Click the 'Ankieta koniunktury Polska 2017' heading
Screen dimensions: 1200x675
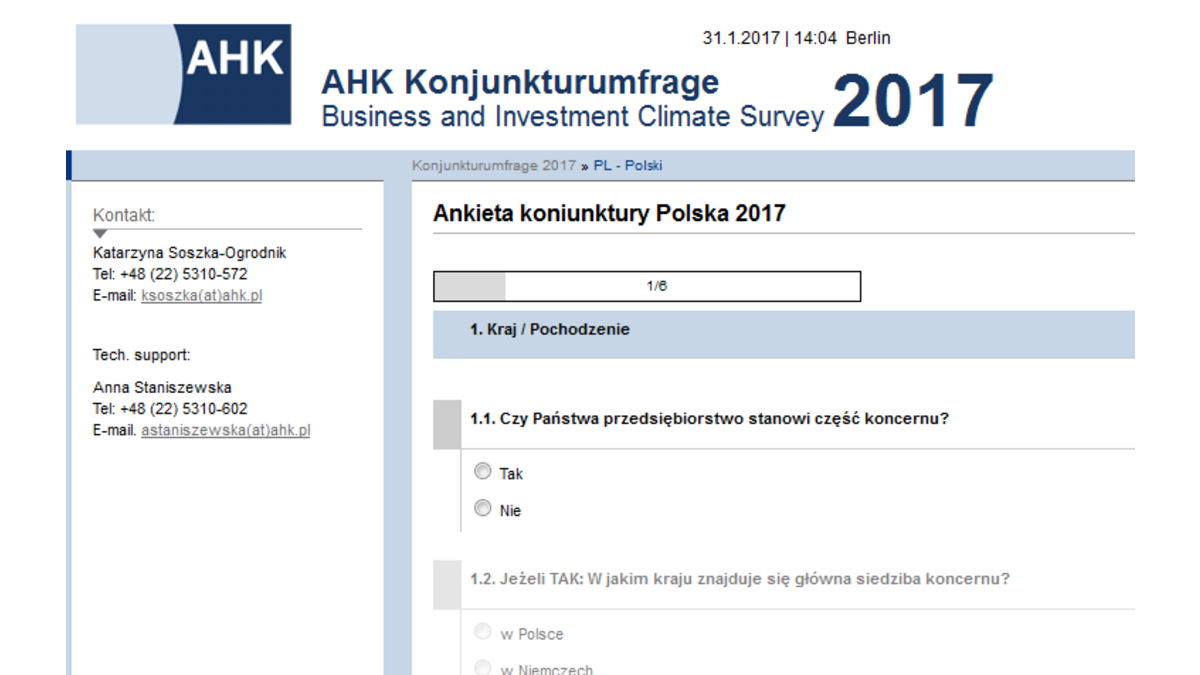pyautogui.click(x=609, y=214)
